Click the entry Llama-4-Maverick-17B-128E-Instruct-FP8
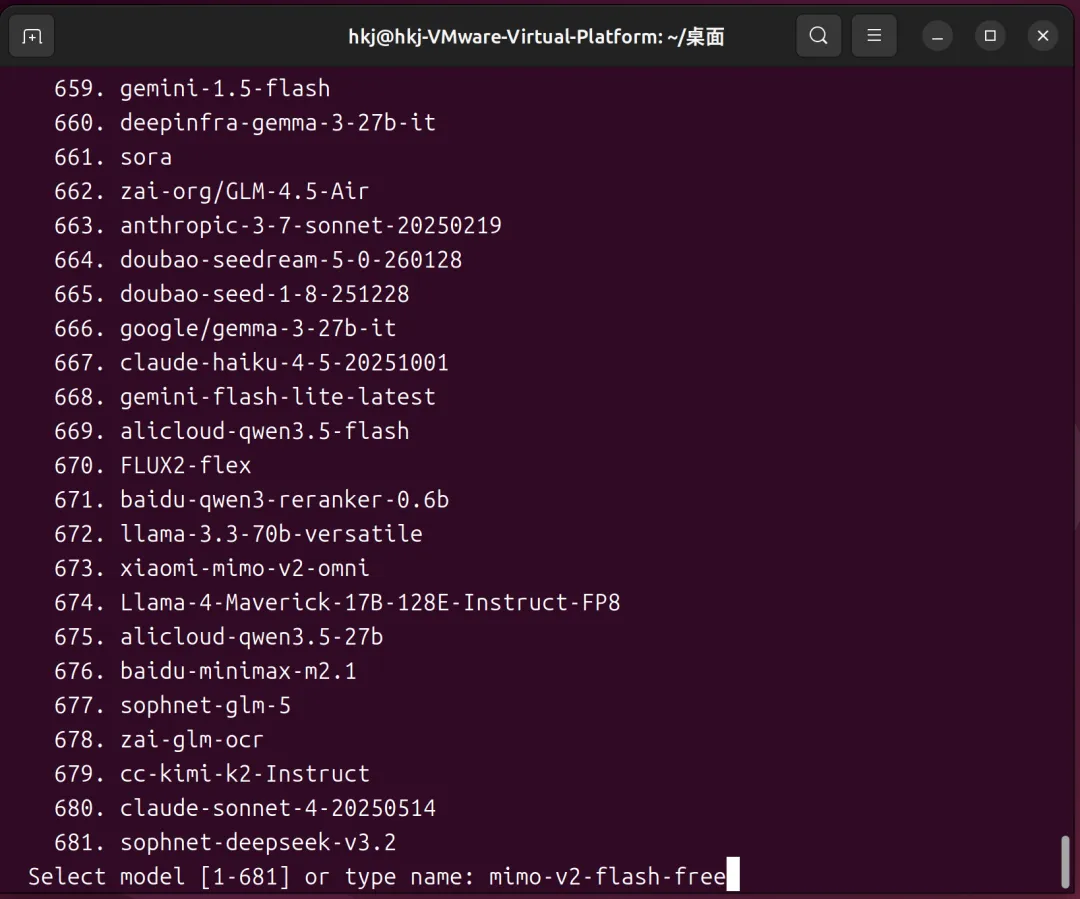Screen dimensions: 1080x899 click(x=370, y=603)
